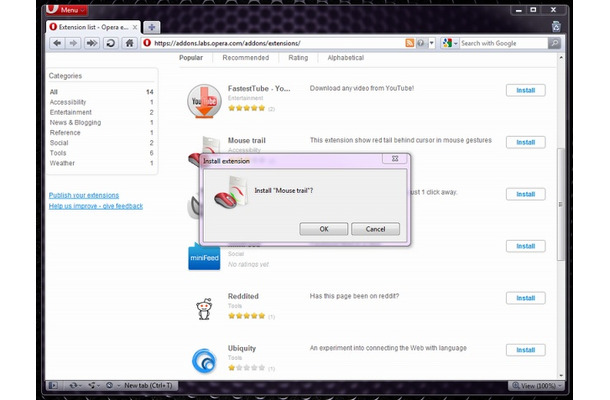
Task: Open the View (100%) zoom dropdown
Action: [536, 386]
